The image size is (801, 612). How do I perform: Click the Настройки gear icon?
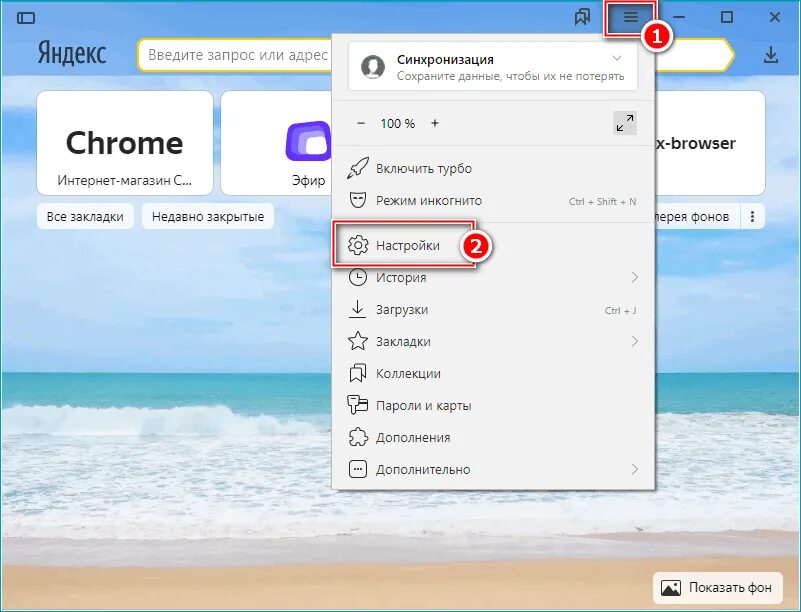[358, 245]
